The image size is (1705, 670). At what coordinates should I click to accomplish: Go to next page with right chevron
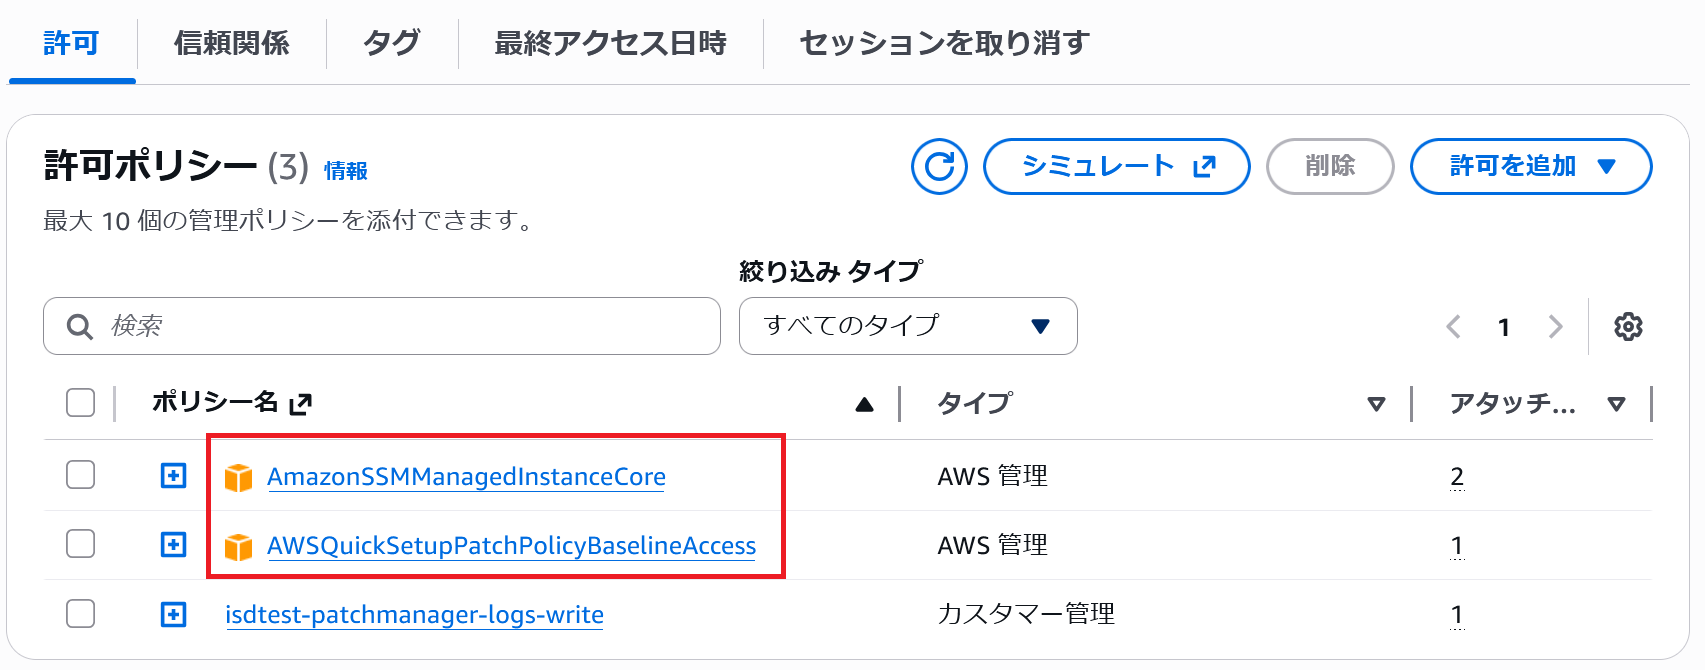click(x=1555, y=327)
